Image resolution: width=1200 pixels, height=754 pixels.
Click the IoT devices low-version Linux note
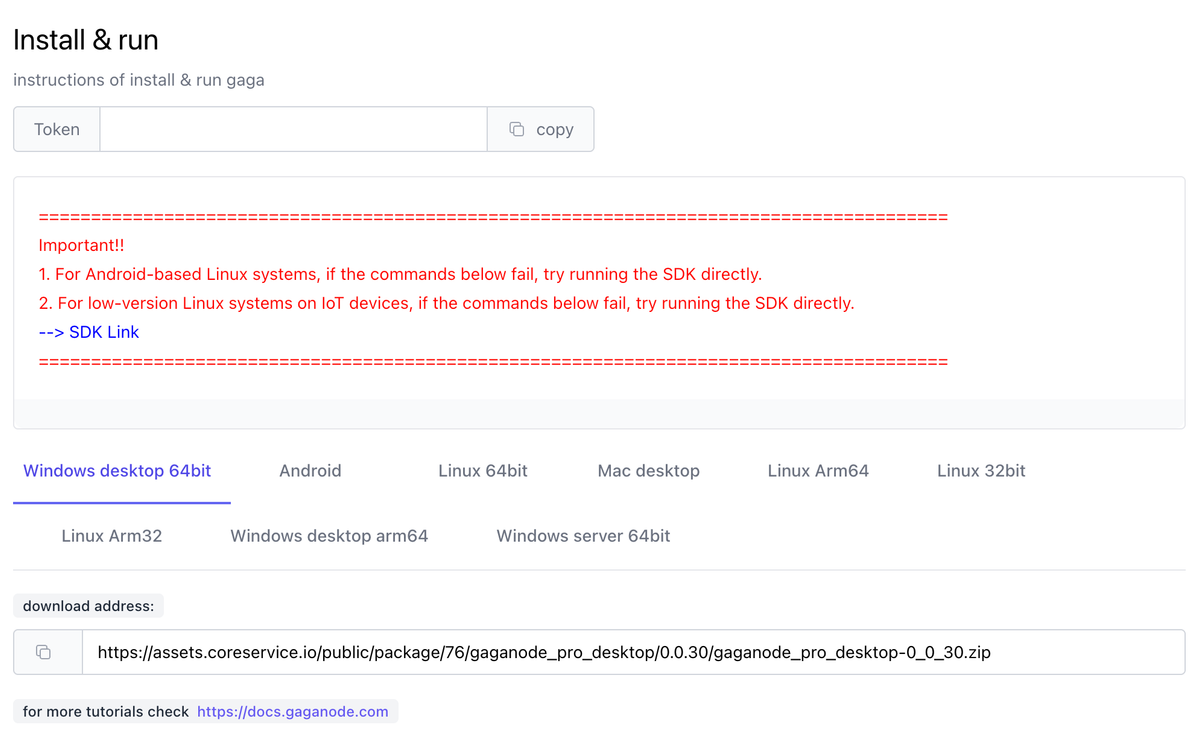(x=446, y=303)
